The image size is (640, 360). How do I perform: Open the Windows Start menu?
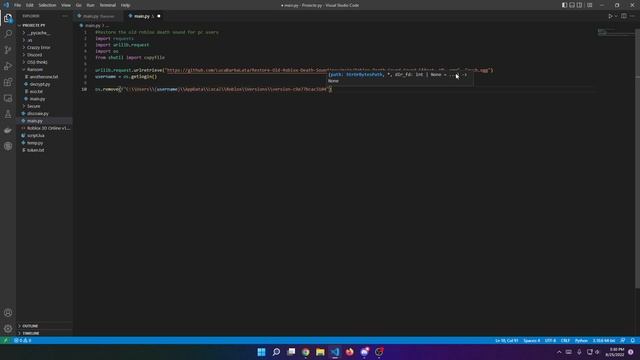pyautogui.click(x=261, y=352)
